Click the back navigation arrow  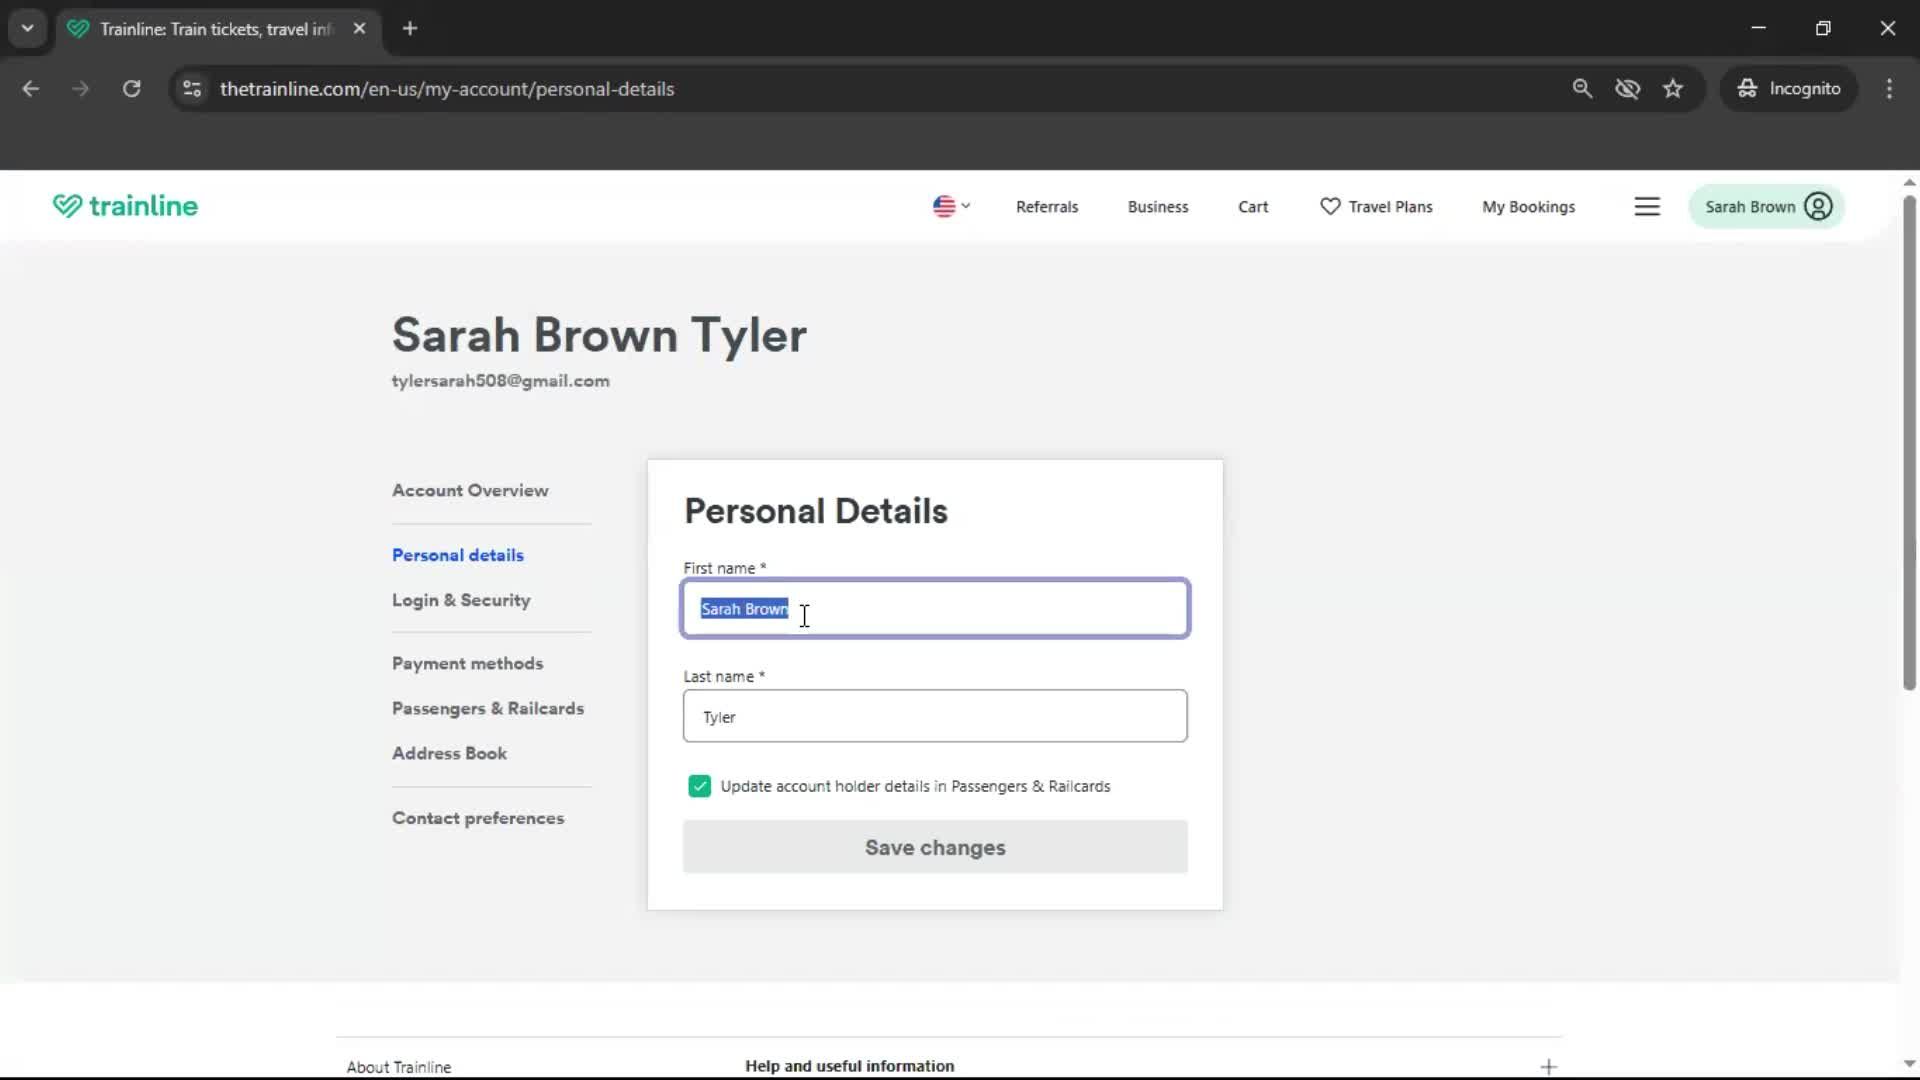coord(30,88)
